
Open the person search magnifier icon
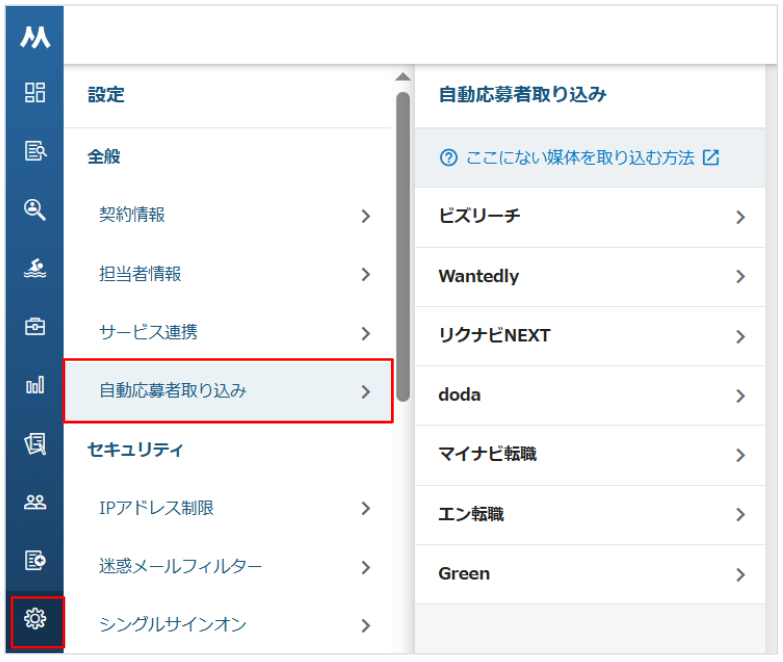(x=35, y=209)
